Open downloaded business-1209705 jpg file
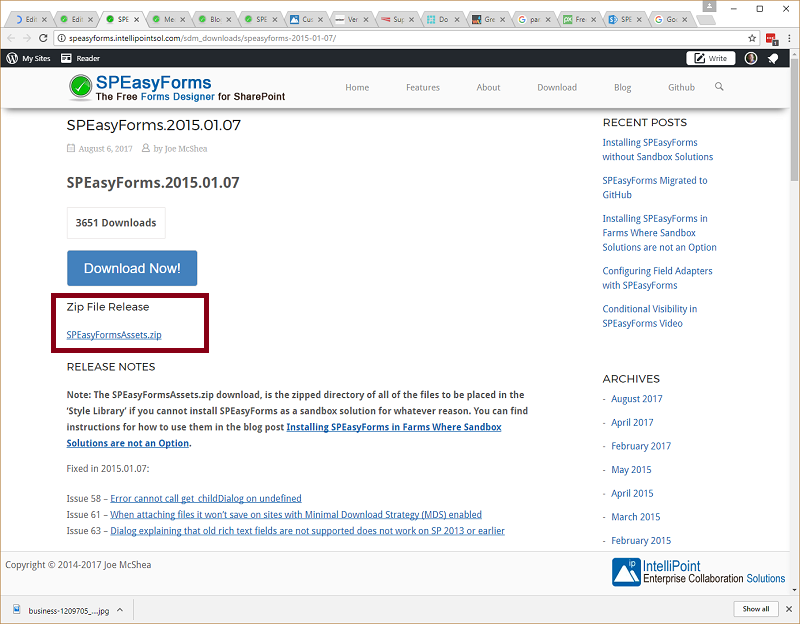This screenshot has height=624, width=800. 62,610
